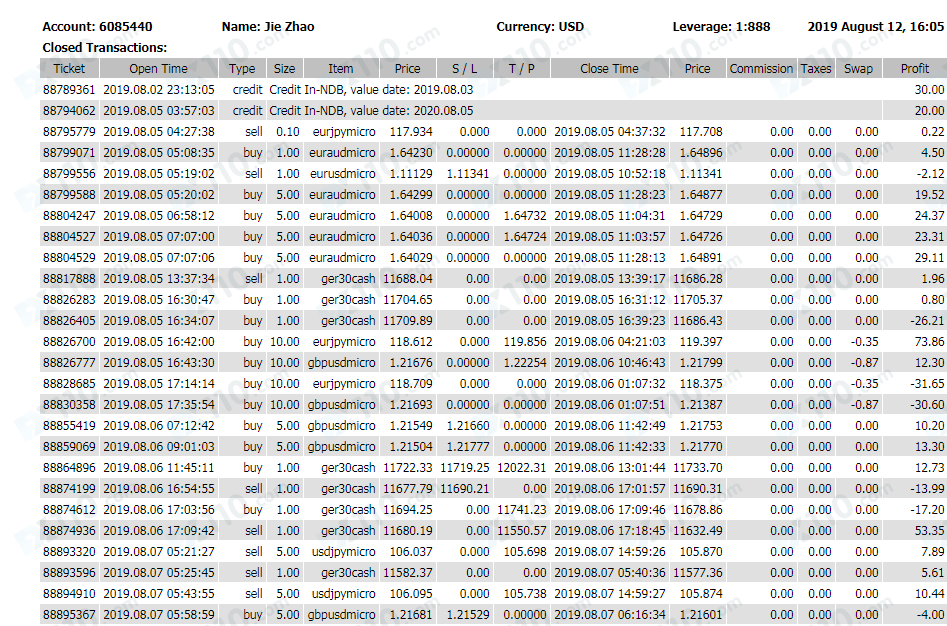Click ticket number 88789361
This screenshot has width=947, height=626.
click(69, 89)
